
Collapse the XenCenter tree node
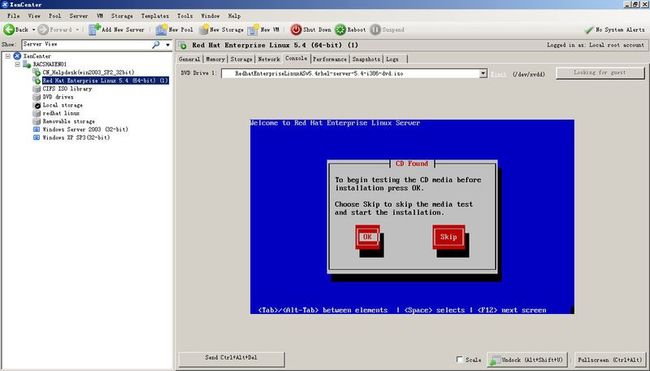7,56
